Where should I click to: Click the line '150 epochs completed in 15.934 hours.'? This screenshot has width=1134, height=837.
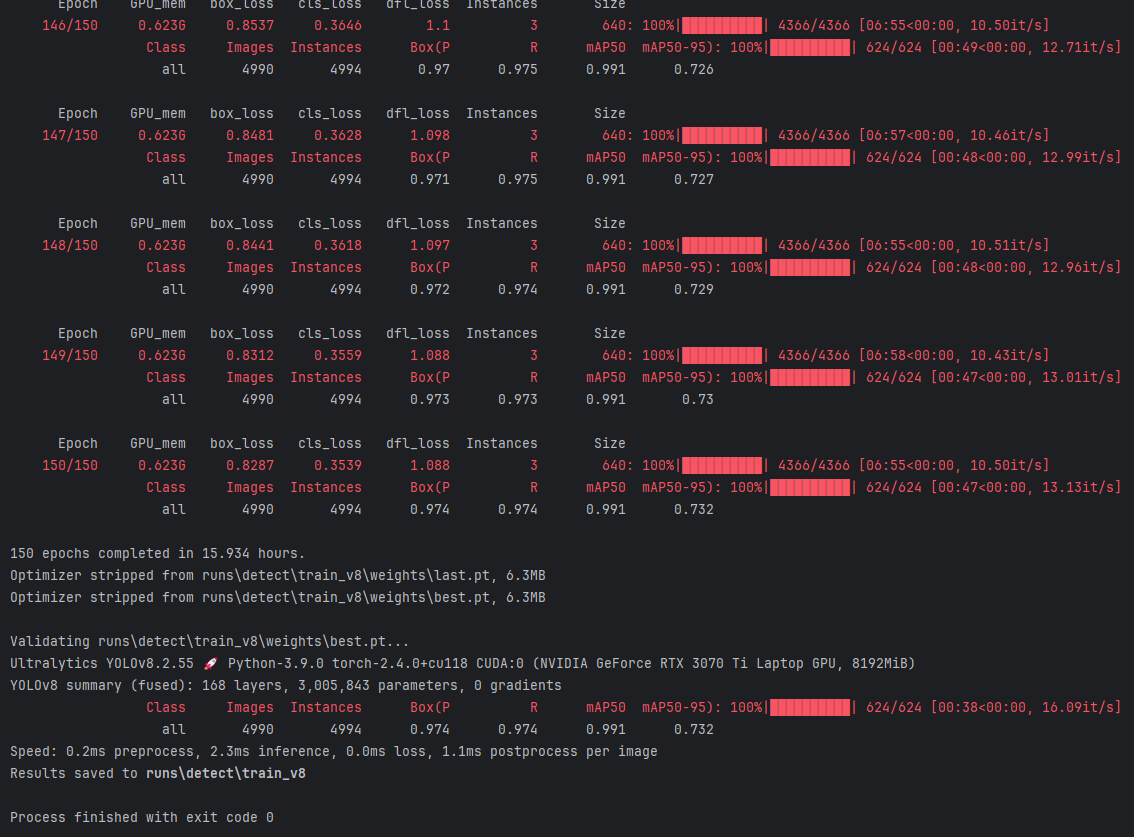coord(158,553)
